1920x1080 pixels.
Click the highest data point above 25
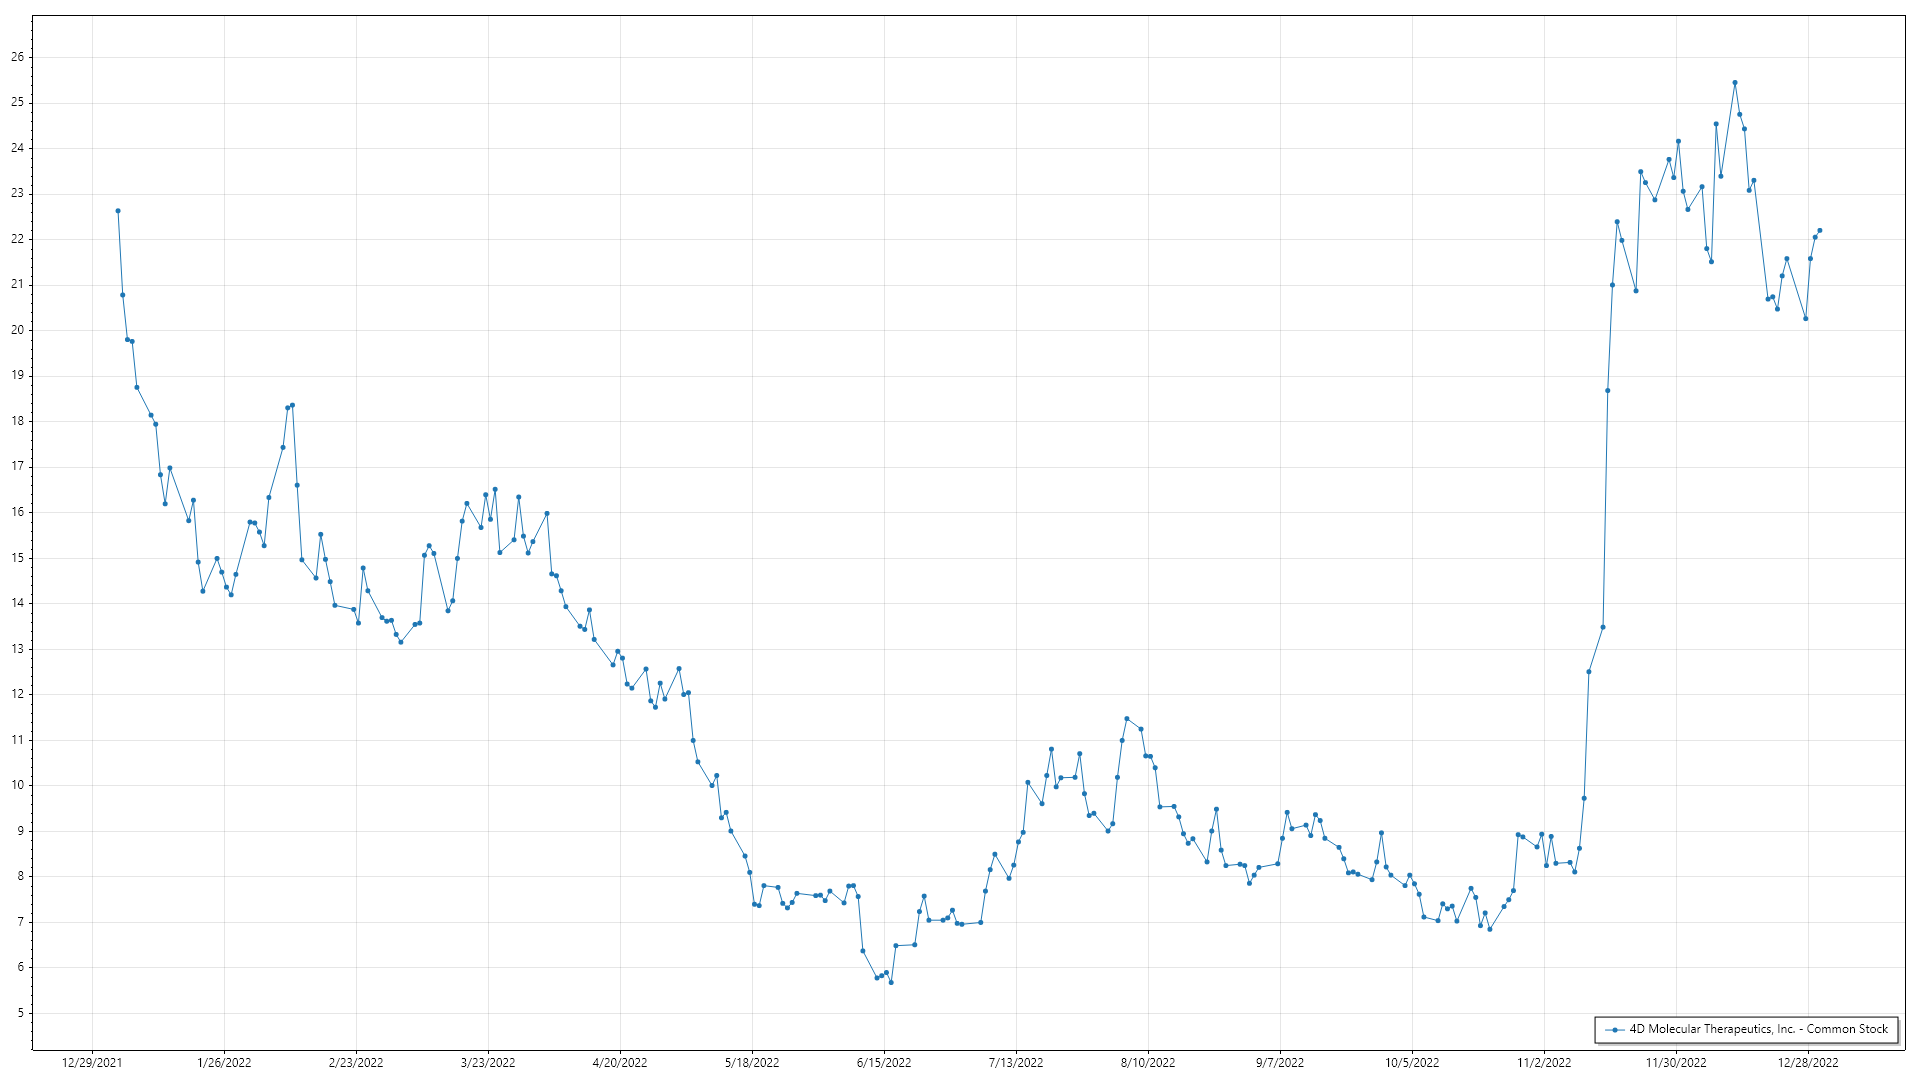coord(1735,83)
